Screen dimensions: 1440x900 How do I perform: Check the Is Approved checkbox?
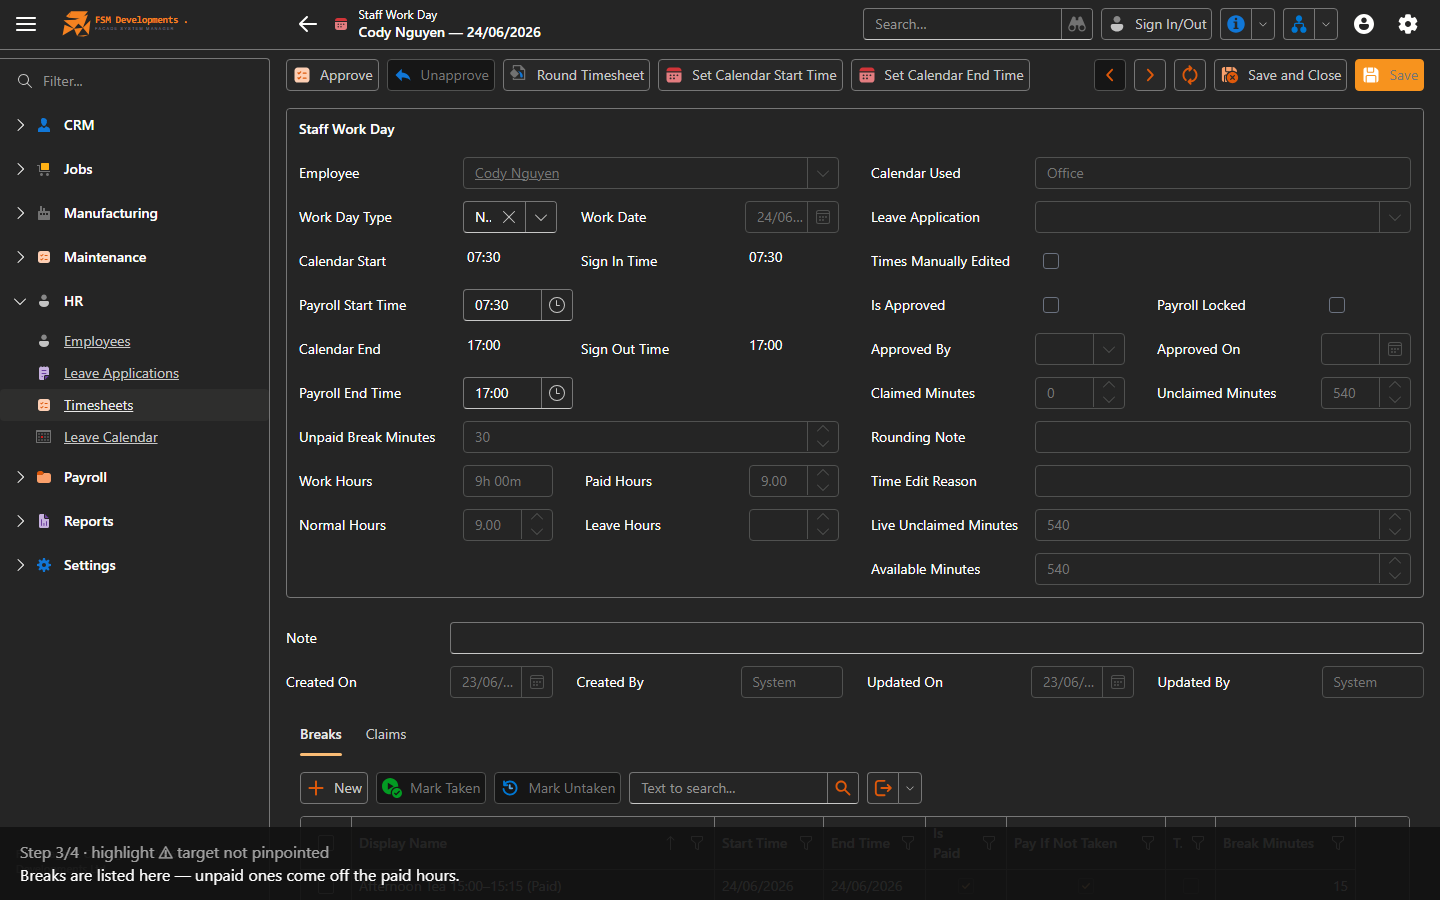point(1051,305)
